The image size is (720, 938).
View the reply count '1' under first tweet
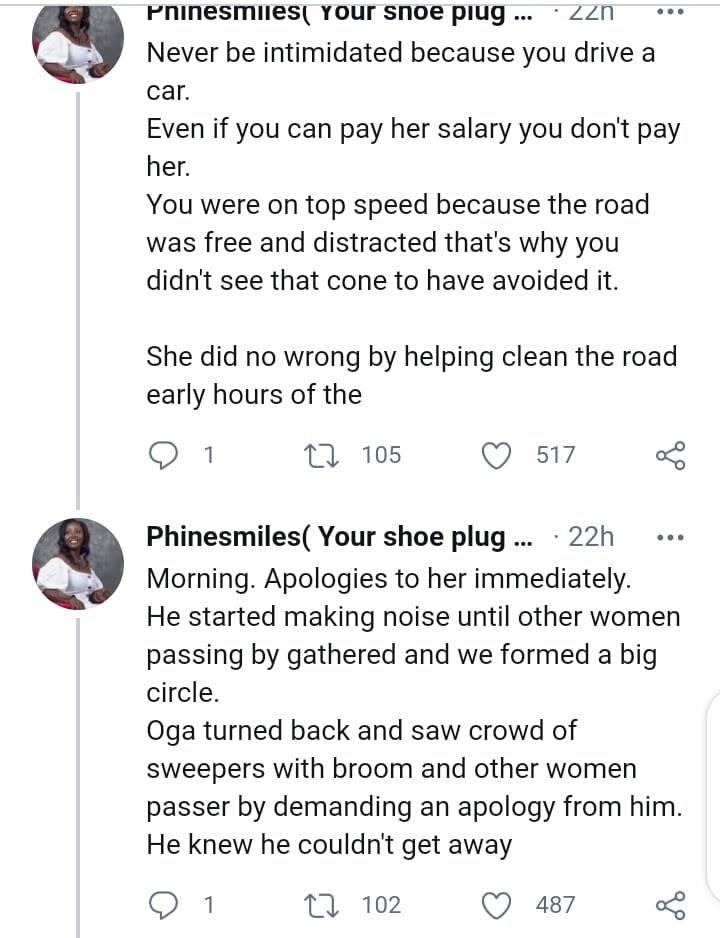192,455
